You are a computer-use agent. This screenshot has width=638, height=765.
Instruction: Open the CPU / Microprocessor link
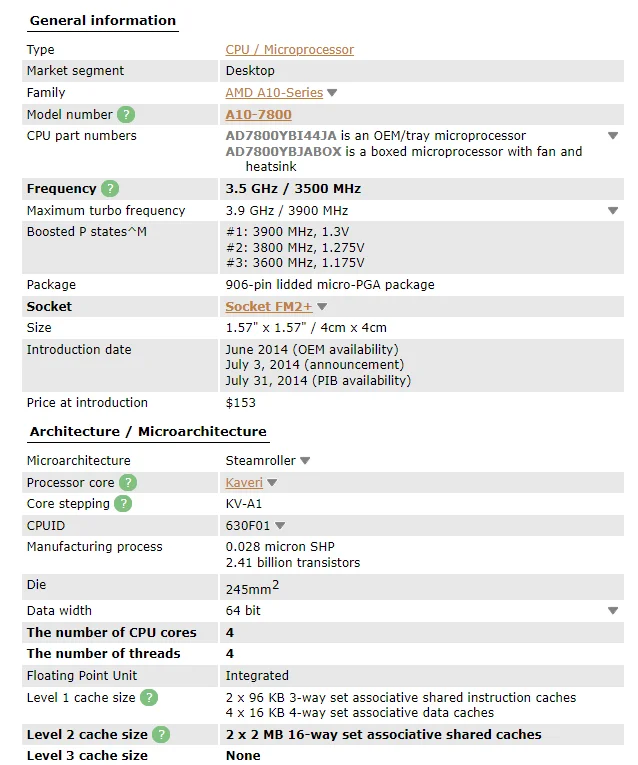tap(289, 50)
